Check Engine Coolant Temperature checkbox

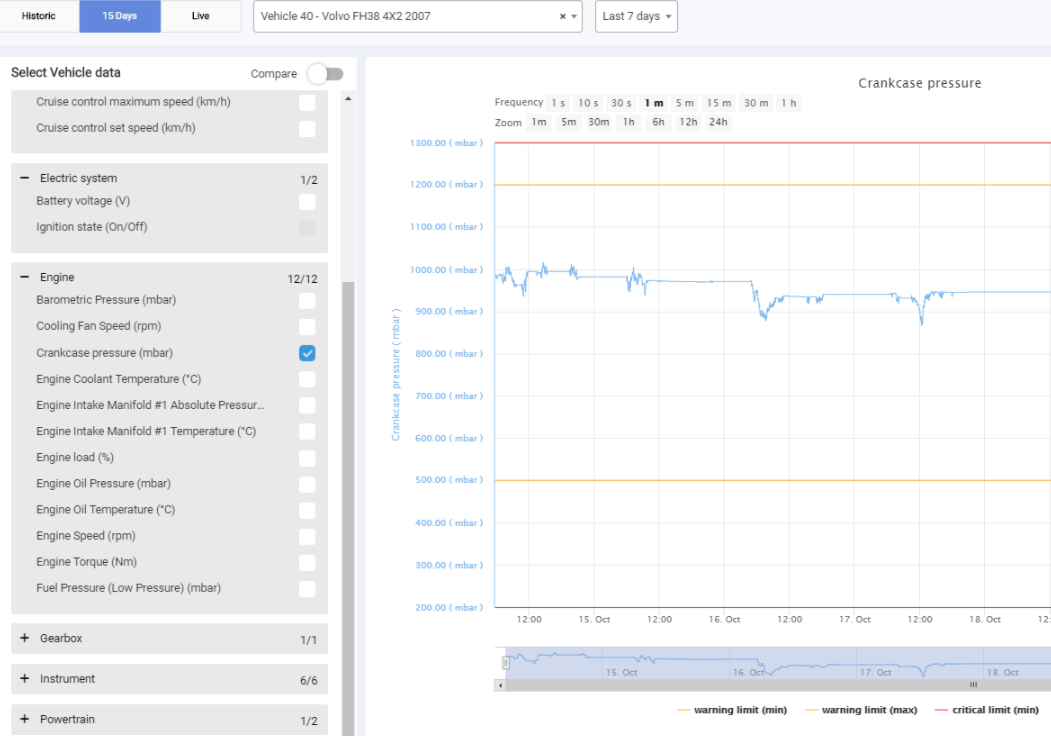tap(307, 379)
